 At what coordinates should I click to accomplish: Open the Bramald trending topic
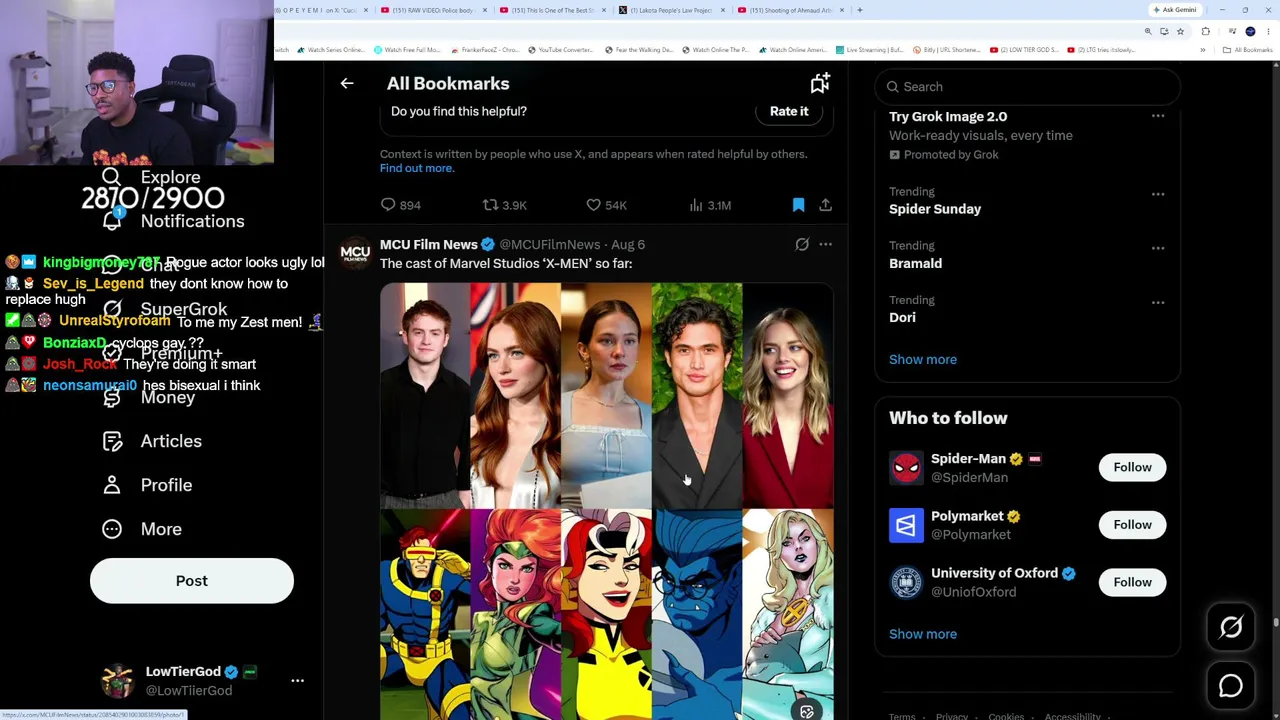click(x=915, y=263)
